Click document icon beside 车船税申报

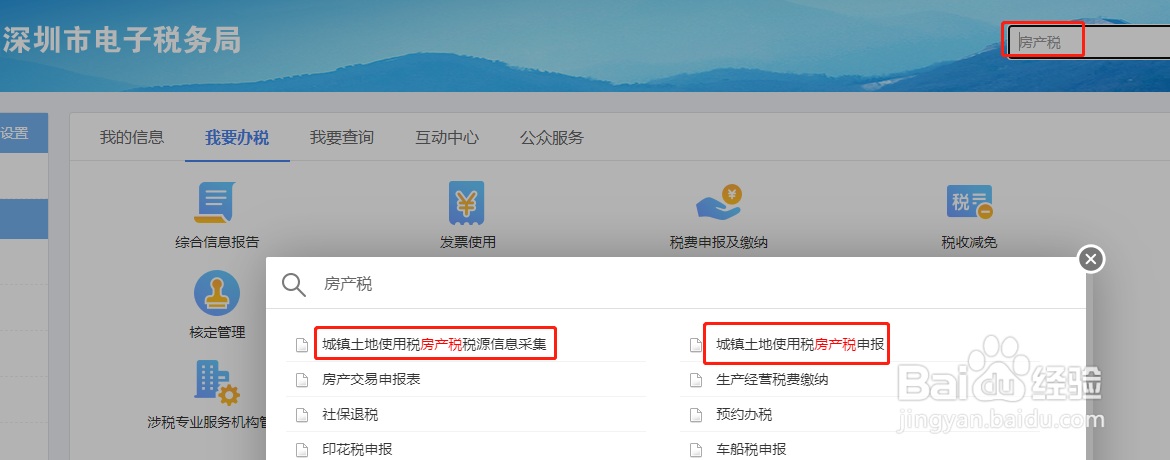tap(695, 450)
